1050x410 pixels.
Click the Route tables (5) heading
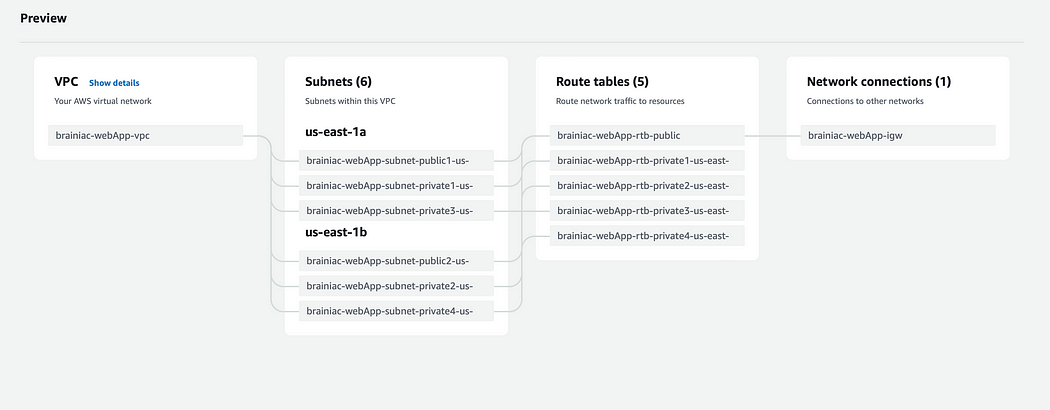tap(602, 82)
